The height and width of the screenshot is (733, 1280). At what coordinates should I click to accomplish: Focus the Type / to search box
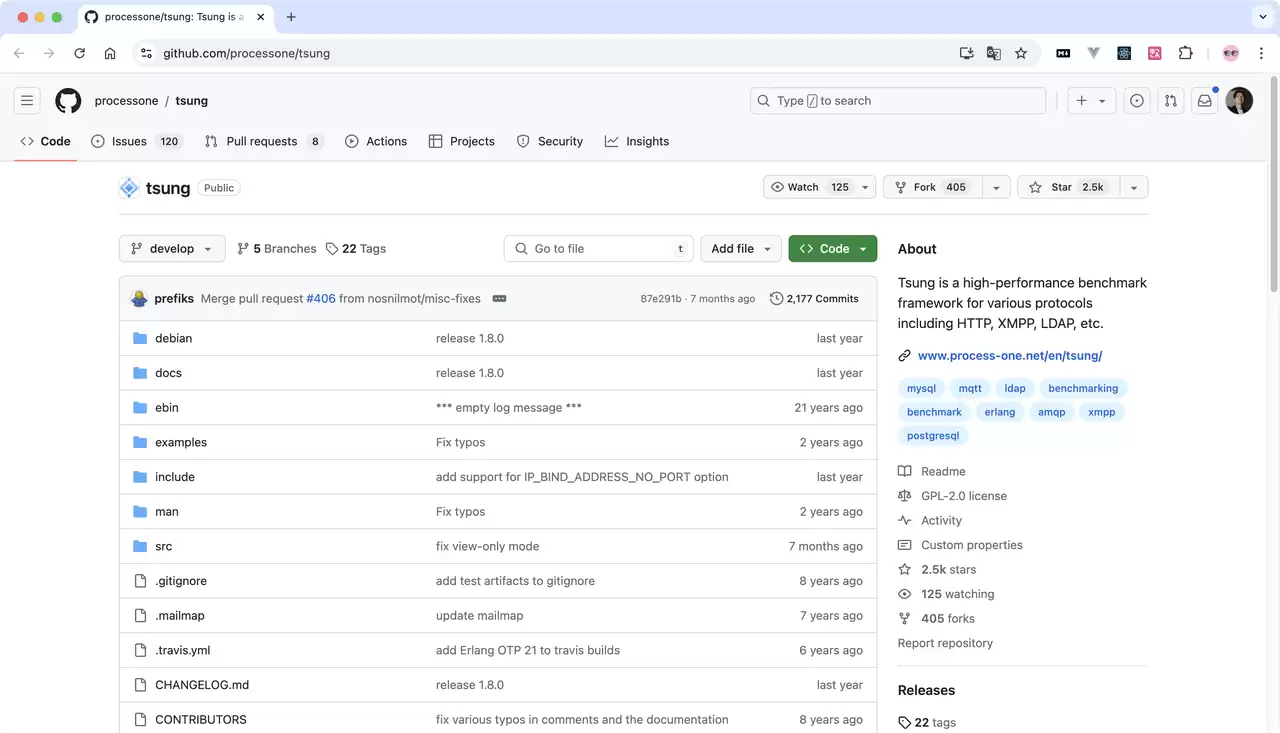[898, 100]
